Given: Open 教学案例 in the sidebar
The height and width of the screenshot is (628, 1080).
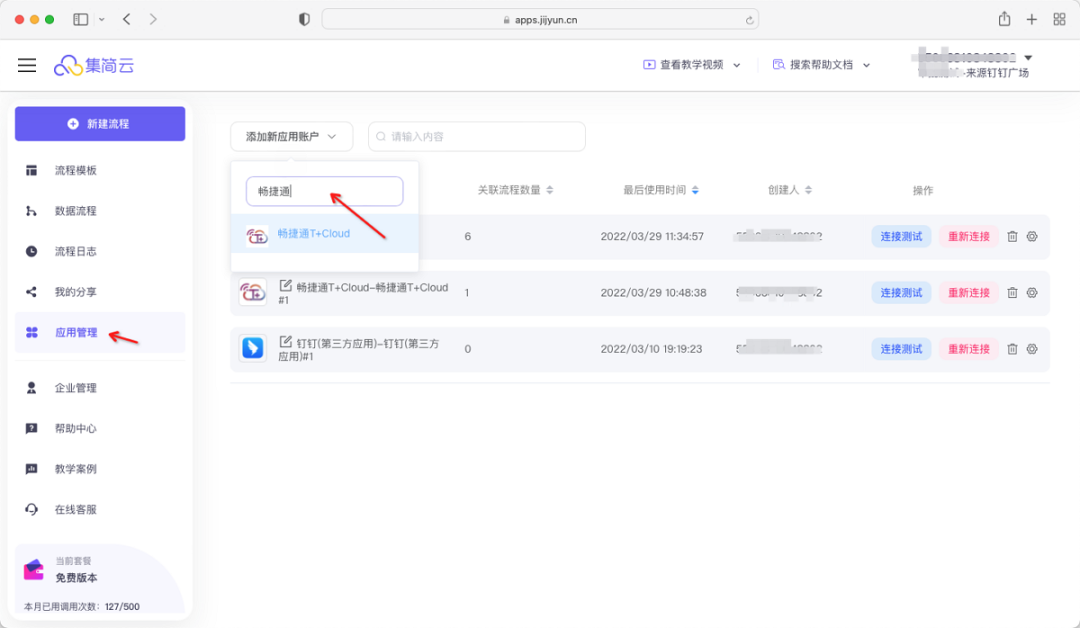Looking at the screenshot, I should coord(75,469).
